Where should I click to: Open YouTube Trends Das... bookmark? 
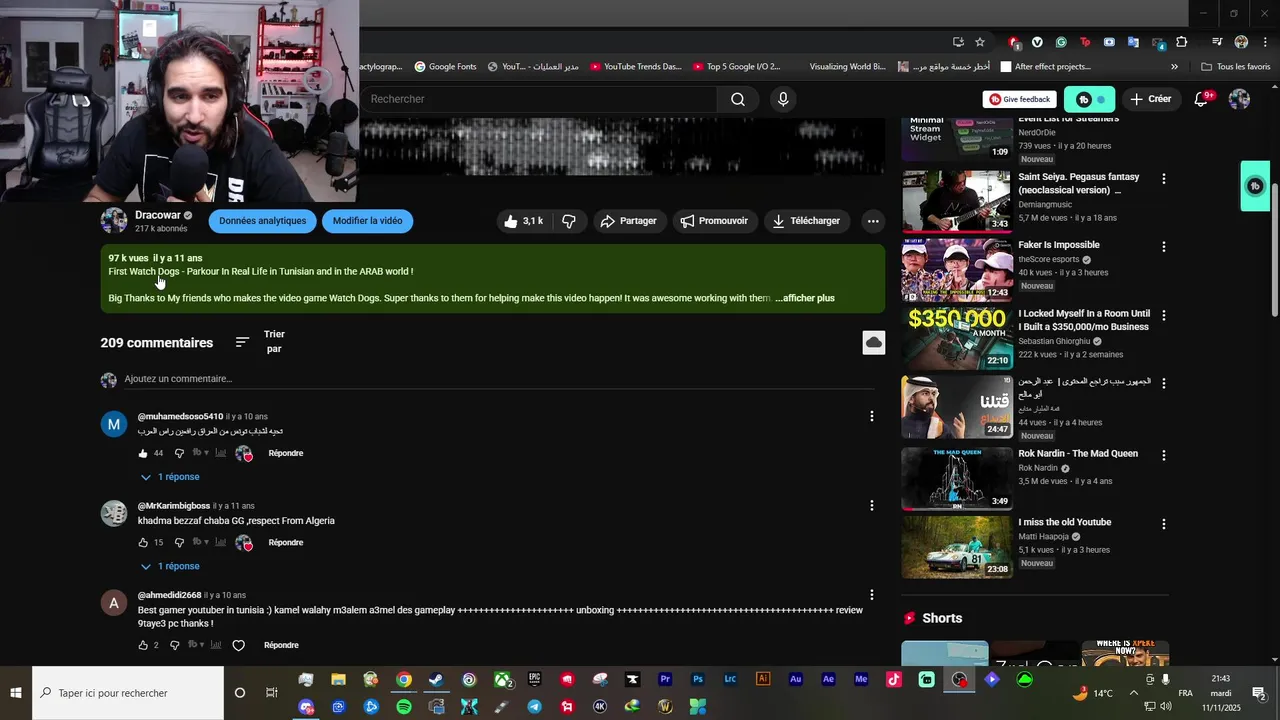pyautogui.click(x=635, y=67)
